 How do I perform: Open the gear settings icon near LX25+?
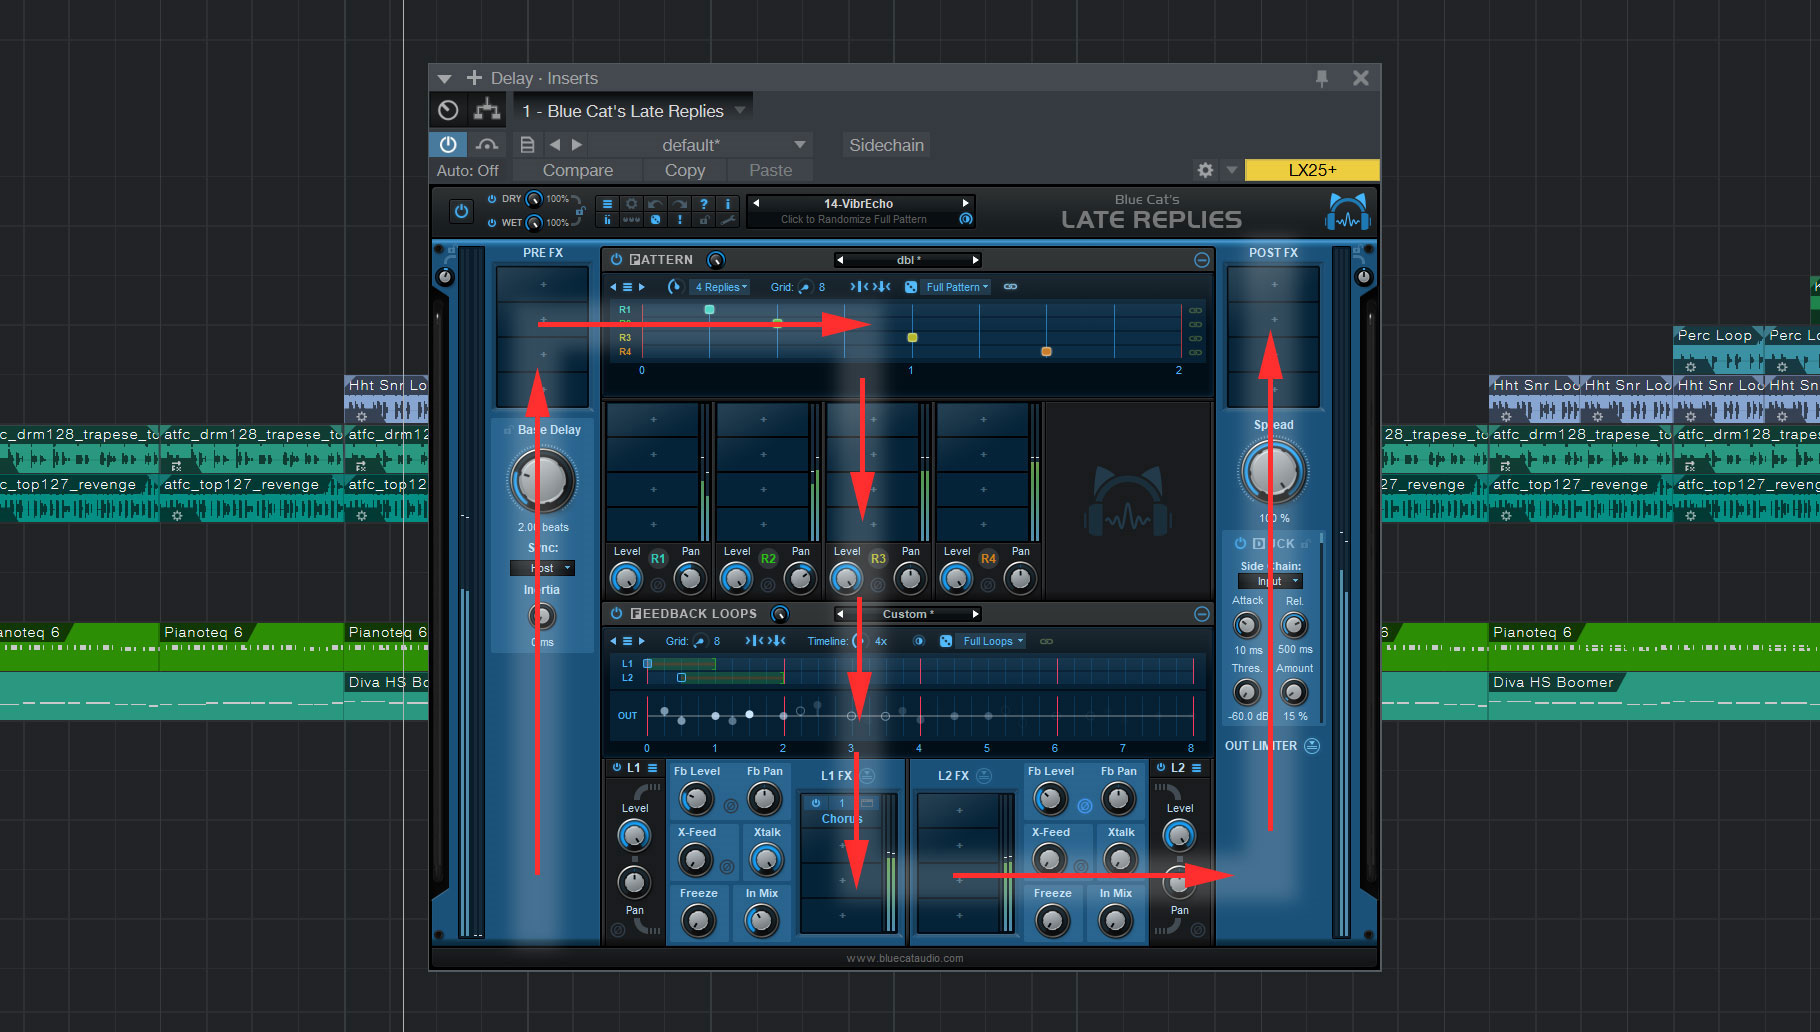(1205, 170)
